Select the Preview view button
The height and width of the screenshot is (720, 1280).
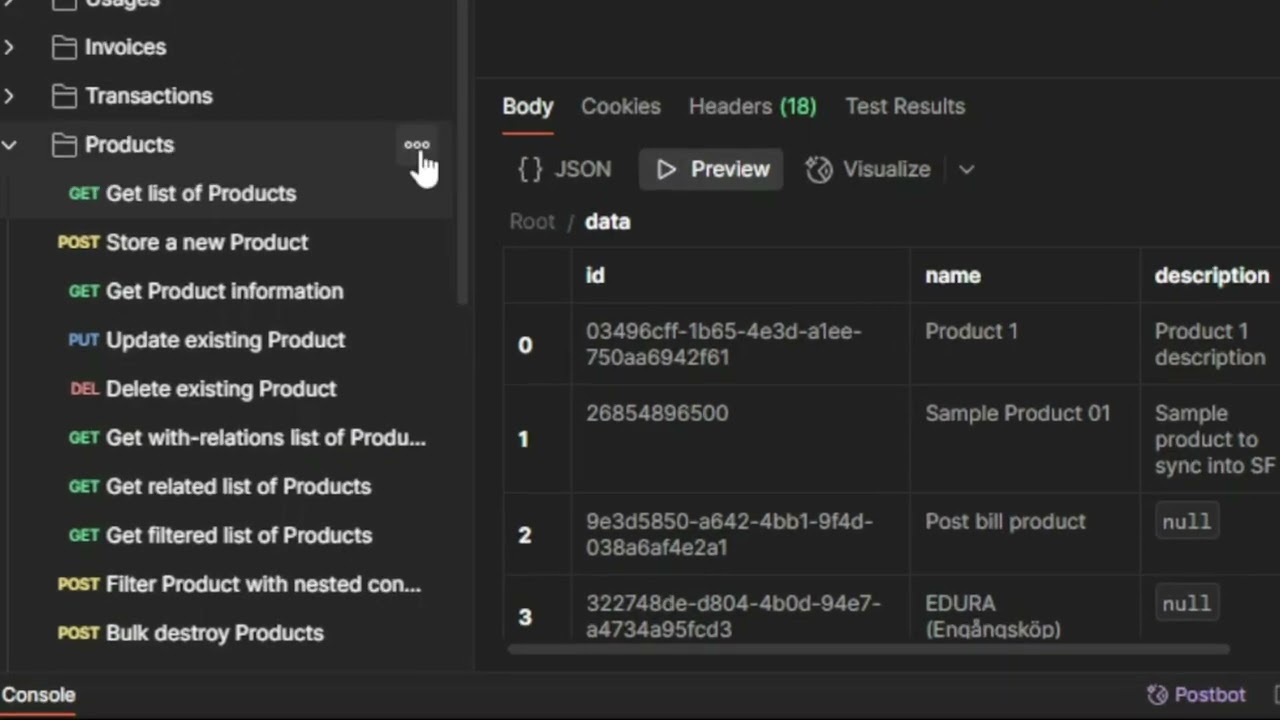(711, 170)
